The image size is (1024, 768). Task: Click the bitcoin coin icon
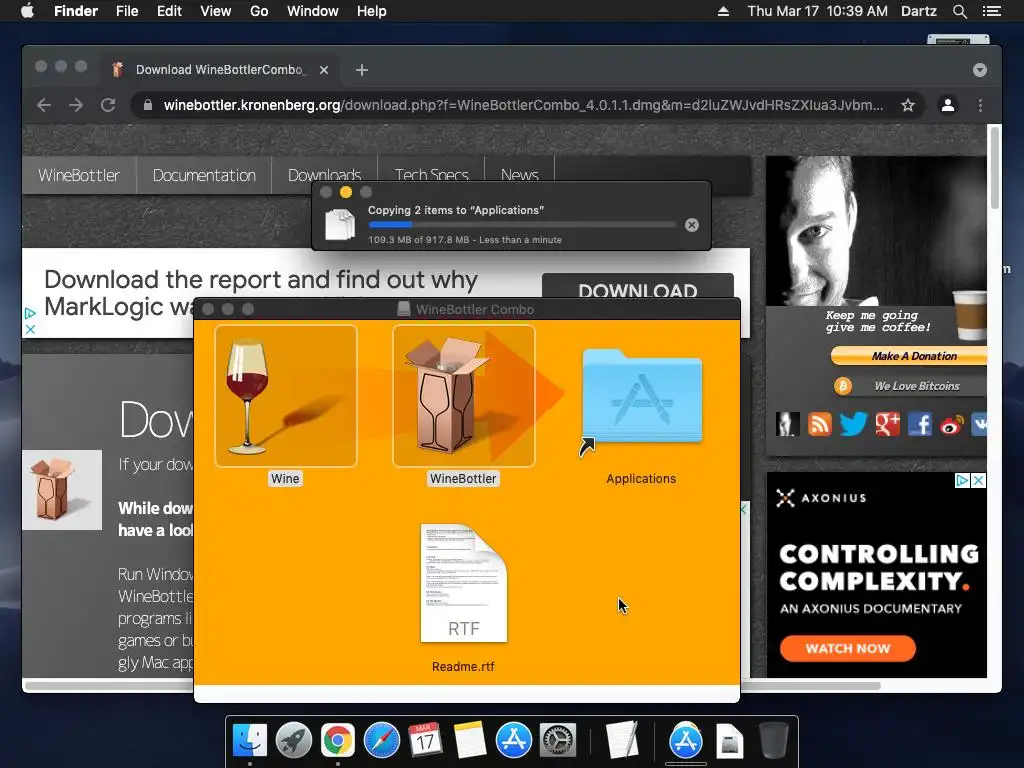coord(842,386)
